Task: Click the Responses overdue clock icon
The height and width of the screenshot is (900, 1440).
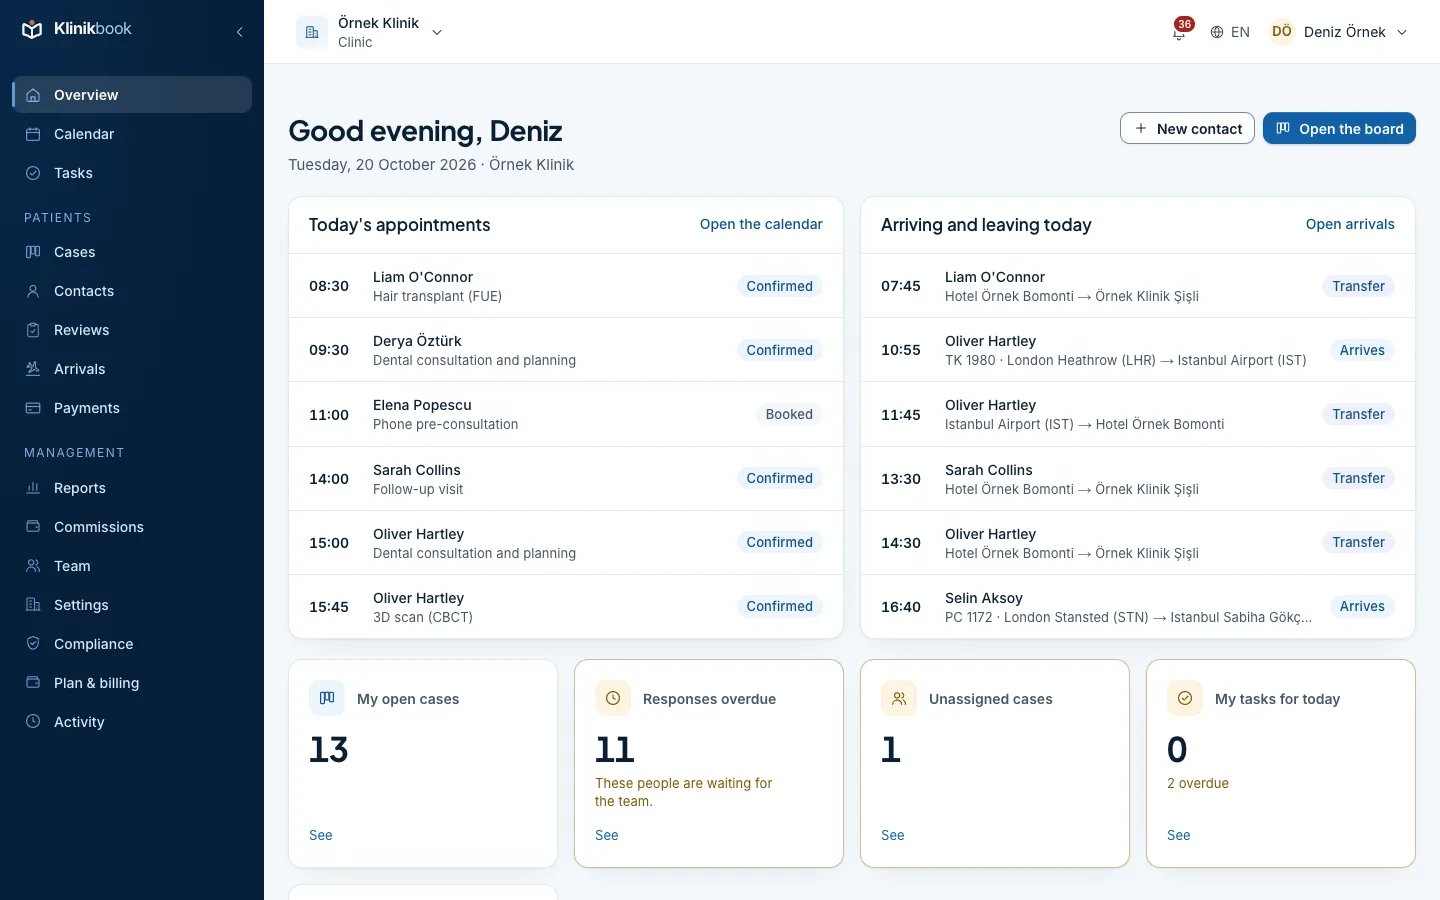Action: [x=613, y=698]
